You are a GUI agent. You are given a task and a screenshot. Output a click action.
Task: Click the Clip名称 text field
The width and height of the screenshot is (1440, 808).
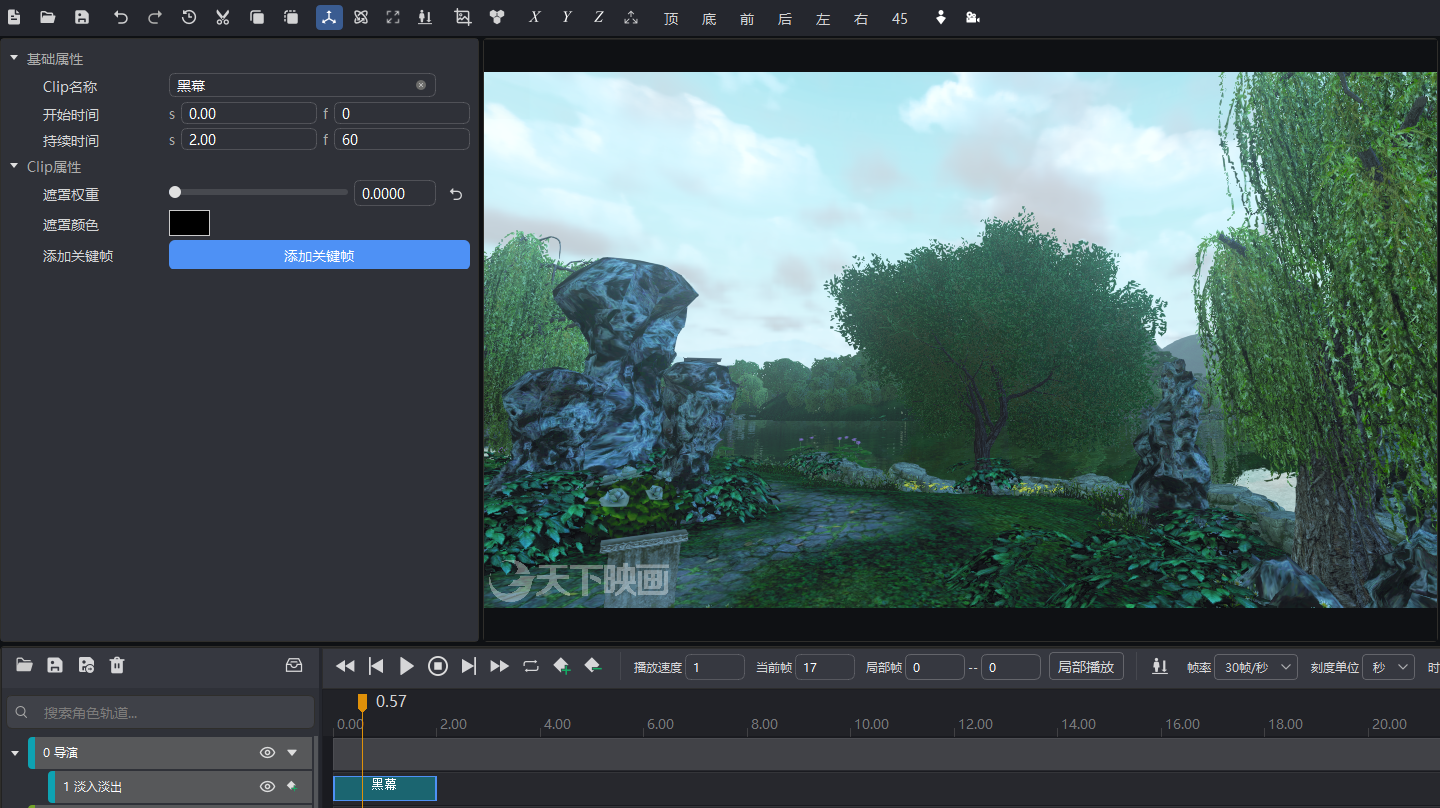[x=302, y=85]
